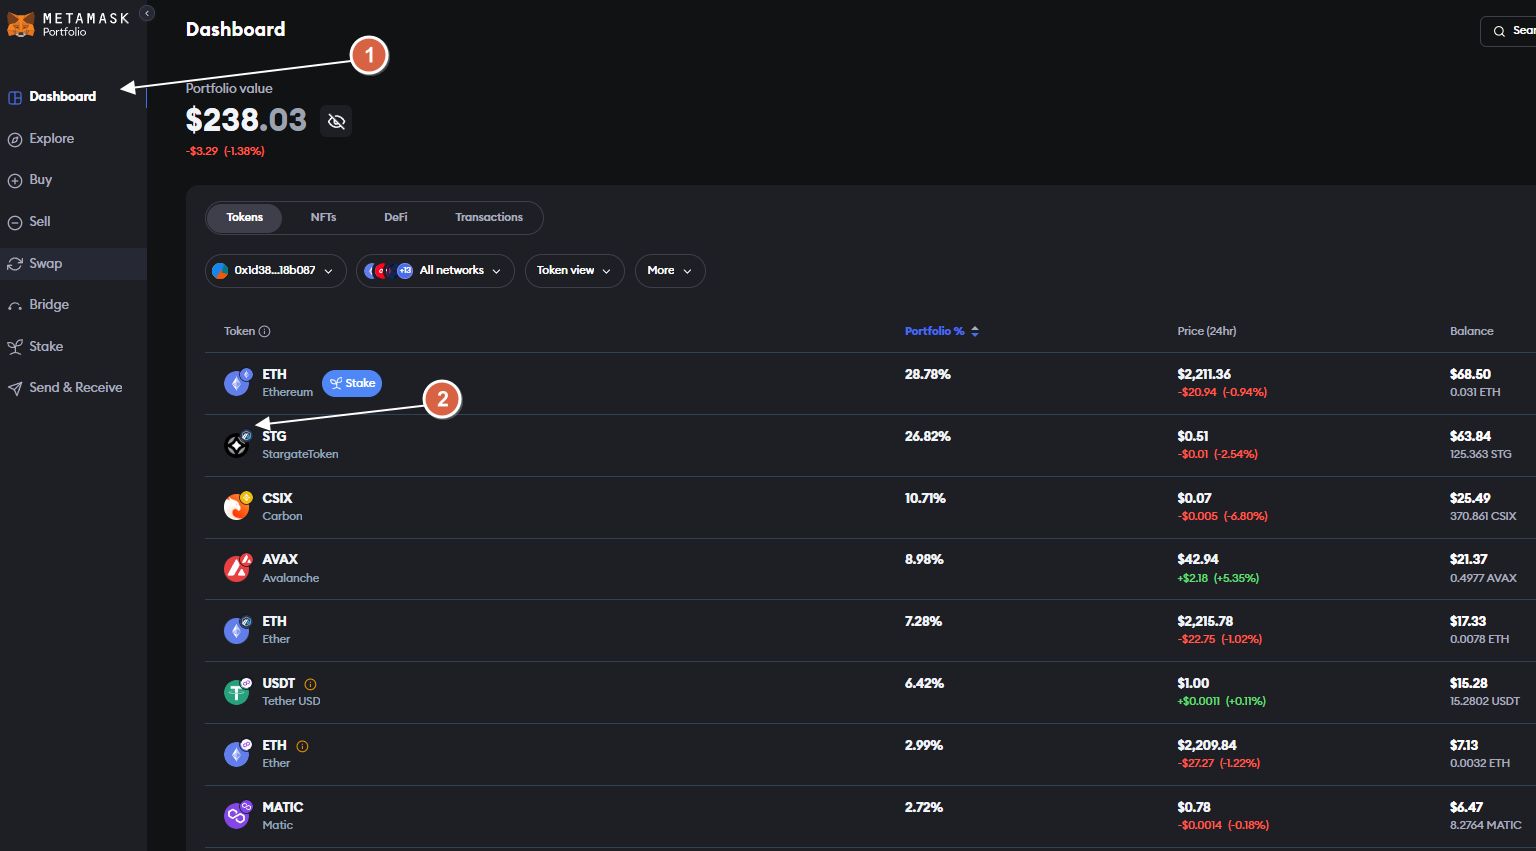
Task: Click the Ethereum ETH token logo in the first row
Action: [237, 382]
